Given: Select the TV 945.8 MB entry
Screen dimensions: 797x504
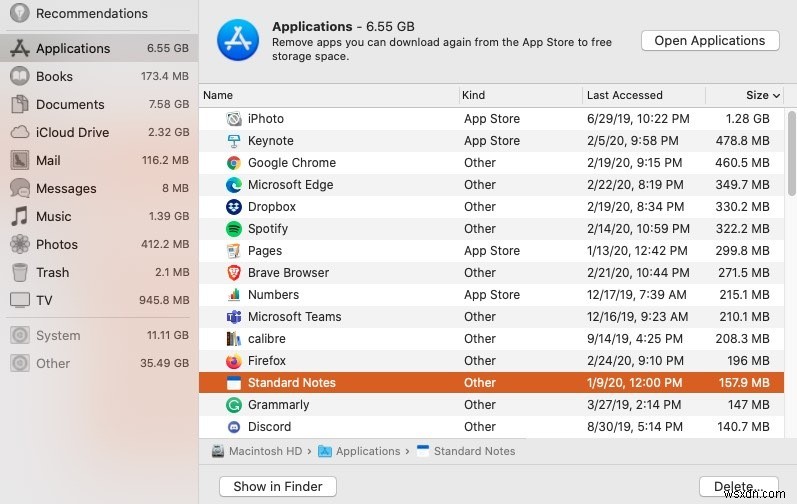Looking at the screenshot, I should tap(99, 300).
